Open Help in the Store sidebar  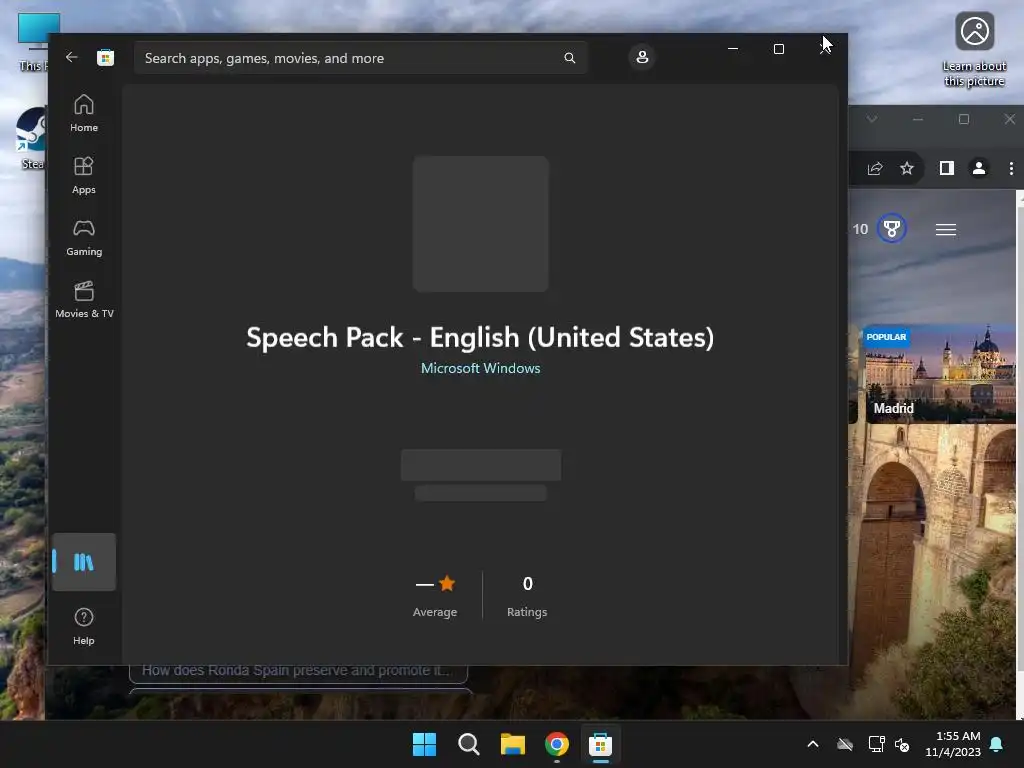point(84,626)
